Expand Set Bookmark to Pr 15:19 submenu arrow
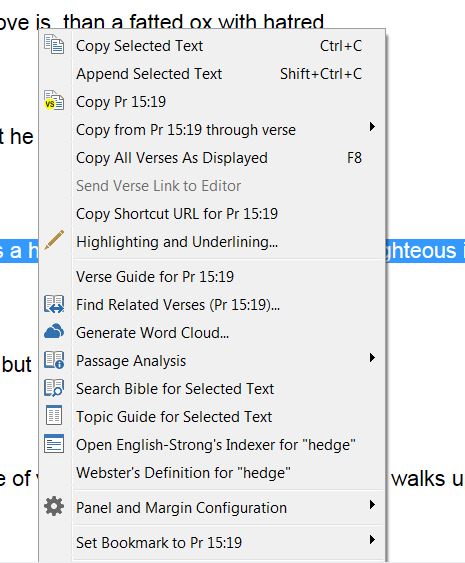This screenshot has width=465, height=563. click(x=372, y=540)
